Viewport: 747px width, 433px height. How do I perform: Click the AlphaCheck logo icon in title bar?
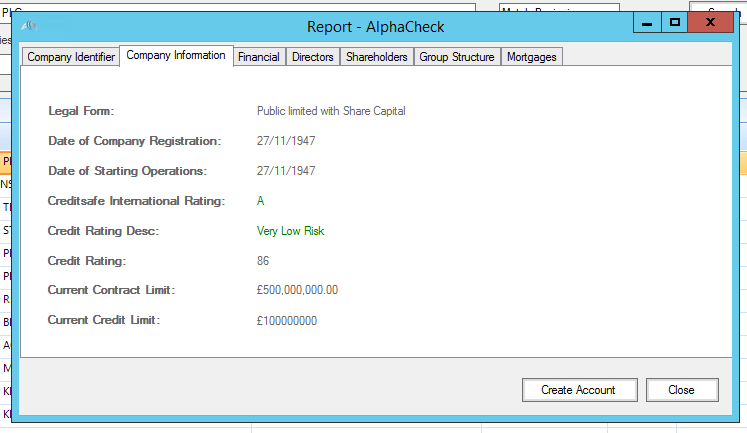point(29,26)
